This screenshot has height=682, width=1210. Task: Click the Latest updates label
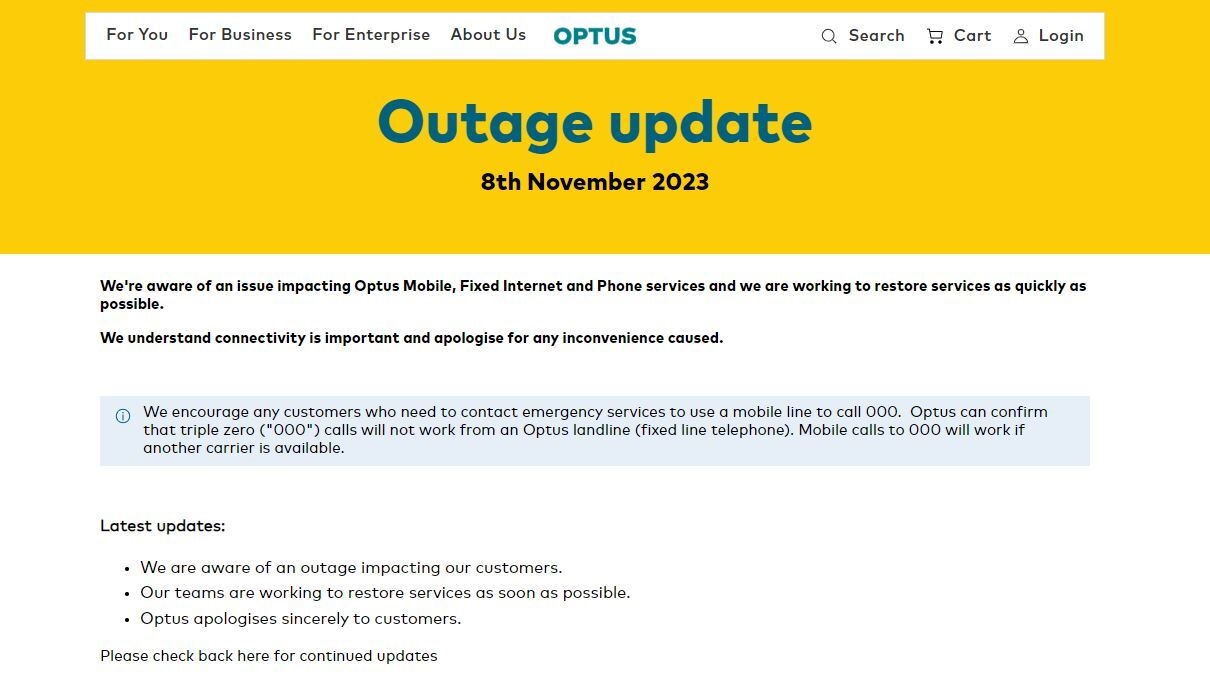click(163, 526)
